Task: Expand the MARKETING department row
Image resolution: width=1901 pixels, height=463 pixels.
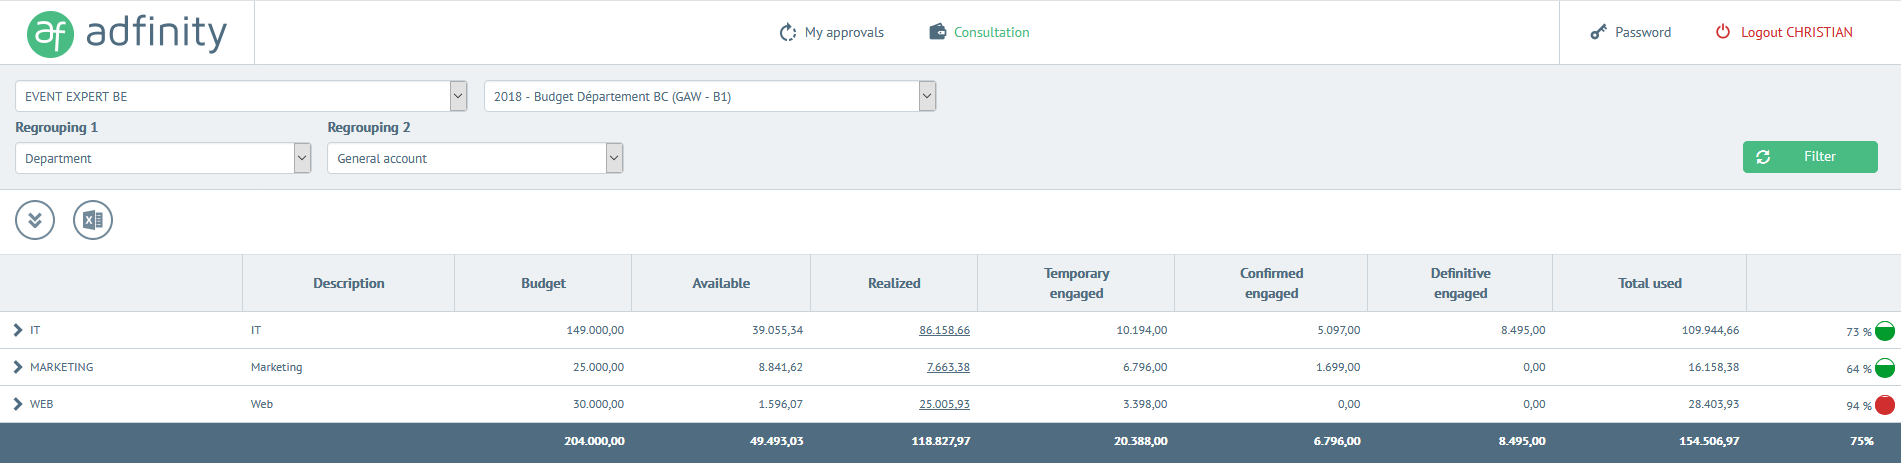Action: click(x=18, y=367)
